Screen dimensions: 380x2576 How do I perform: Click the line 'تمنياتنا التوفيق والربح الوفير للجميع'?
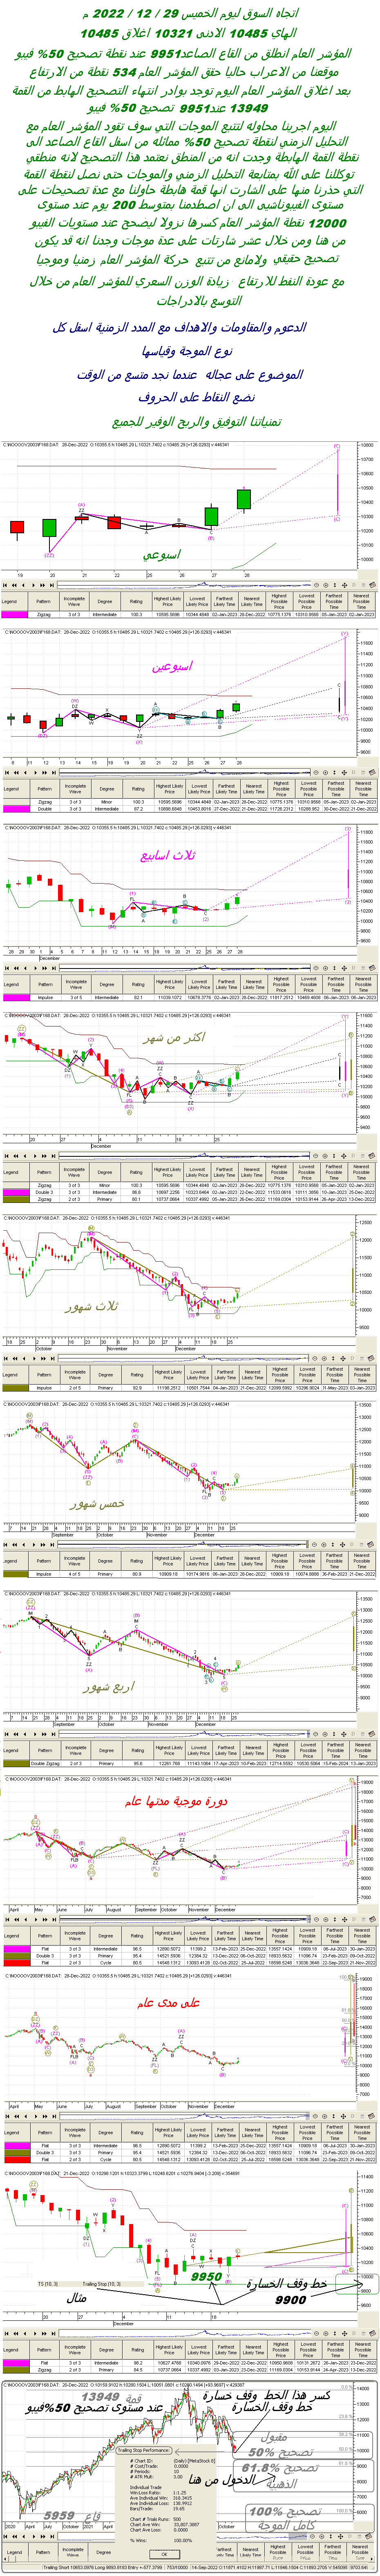click(196, 422)
